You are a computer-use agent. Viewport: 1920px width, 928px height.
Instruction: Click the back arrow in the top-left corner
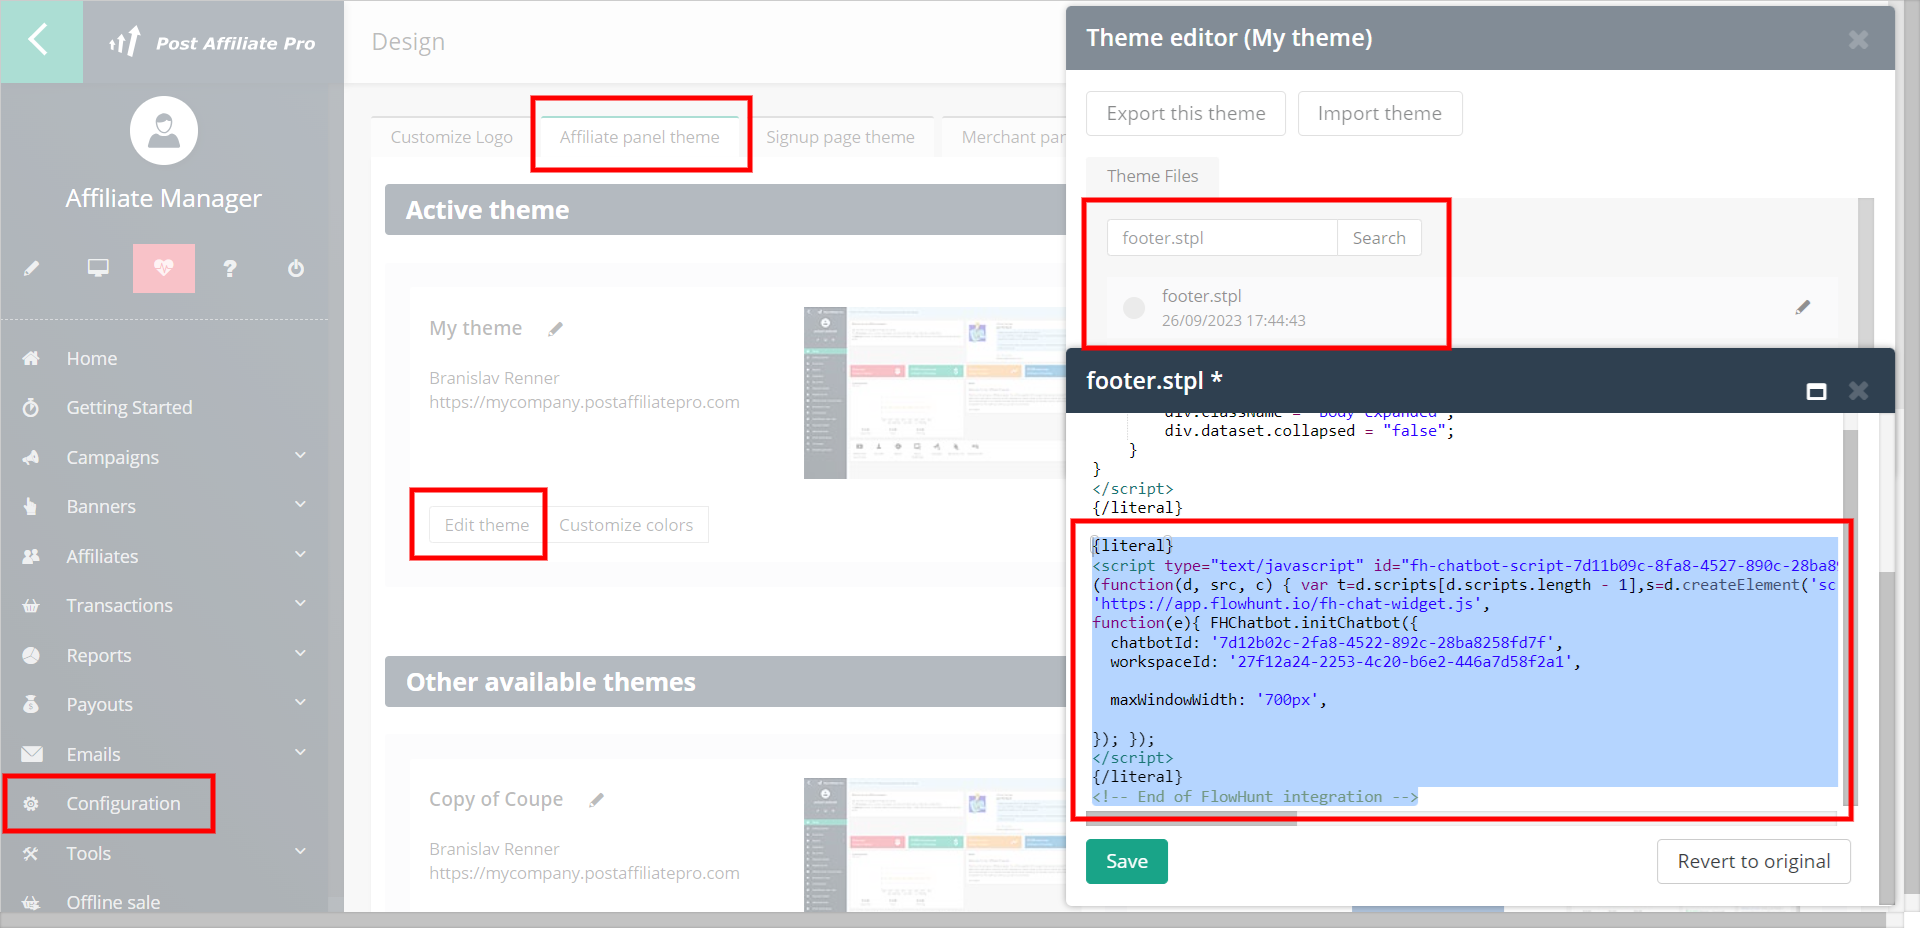38,40
